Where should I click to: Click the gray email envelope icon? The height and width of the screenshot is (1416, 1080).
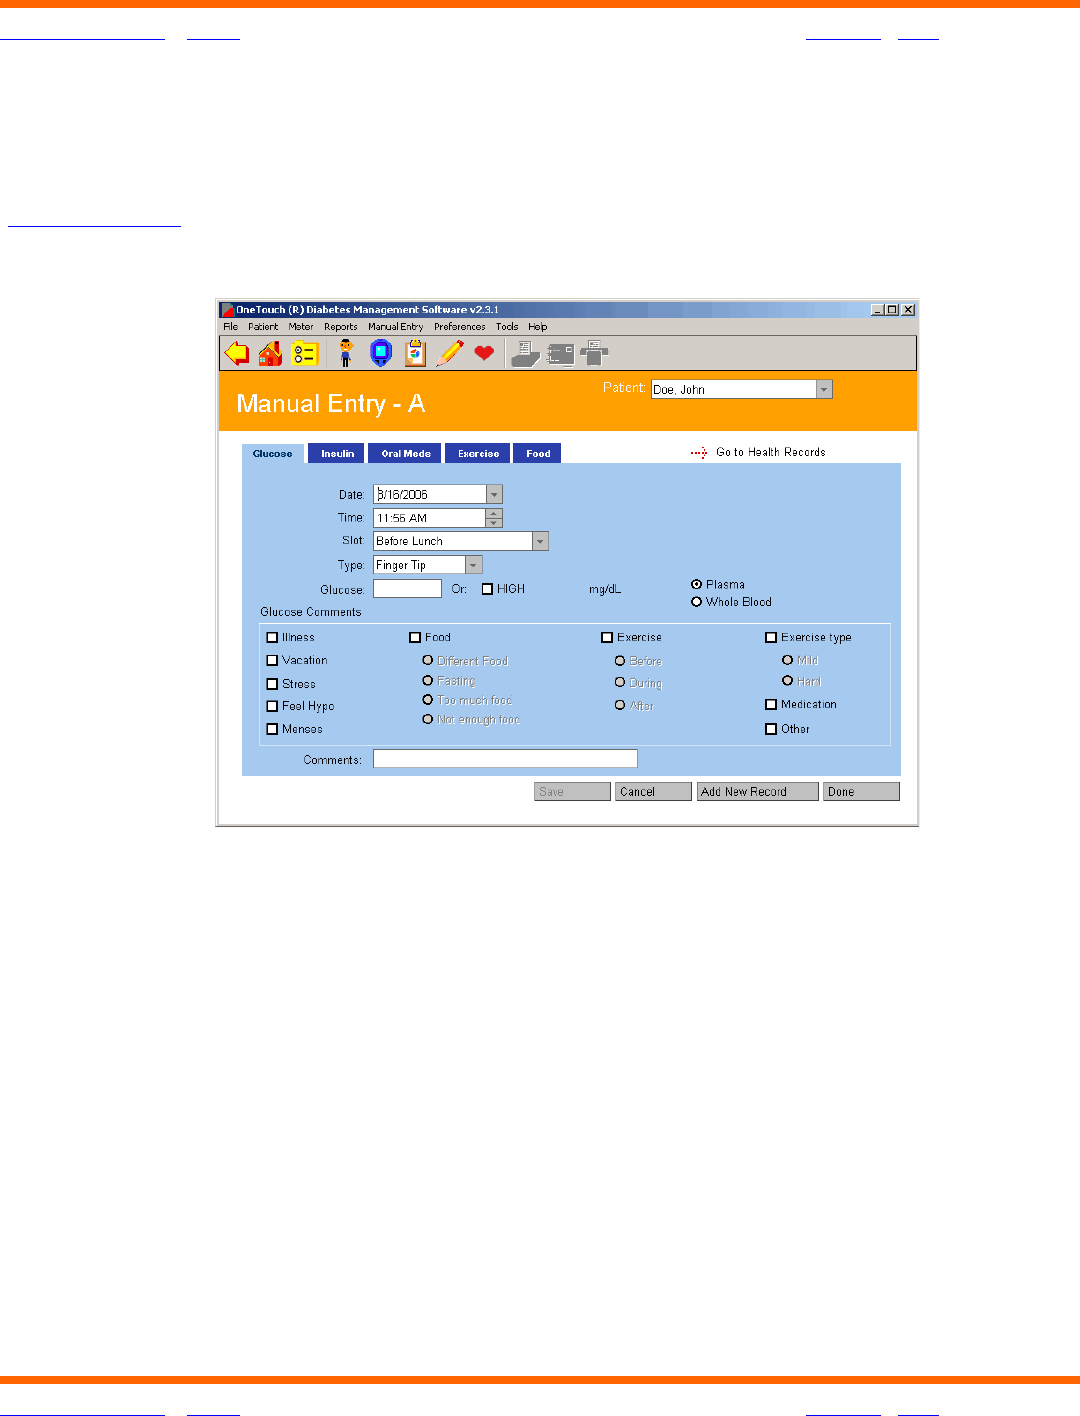coord(560,354)
